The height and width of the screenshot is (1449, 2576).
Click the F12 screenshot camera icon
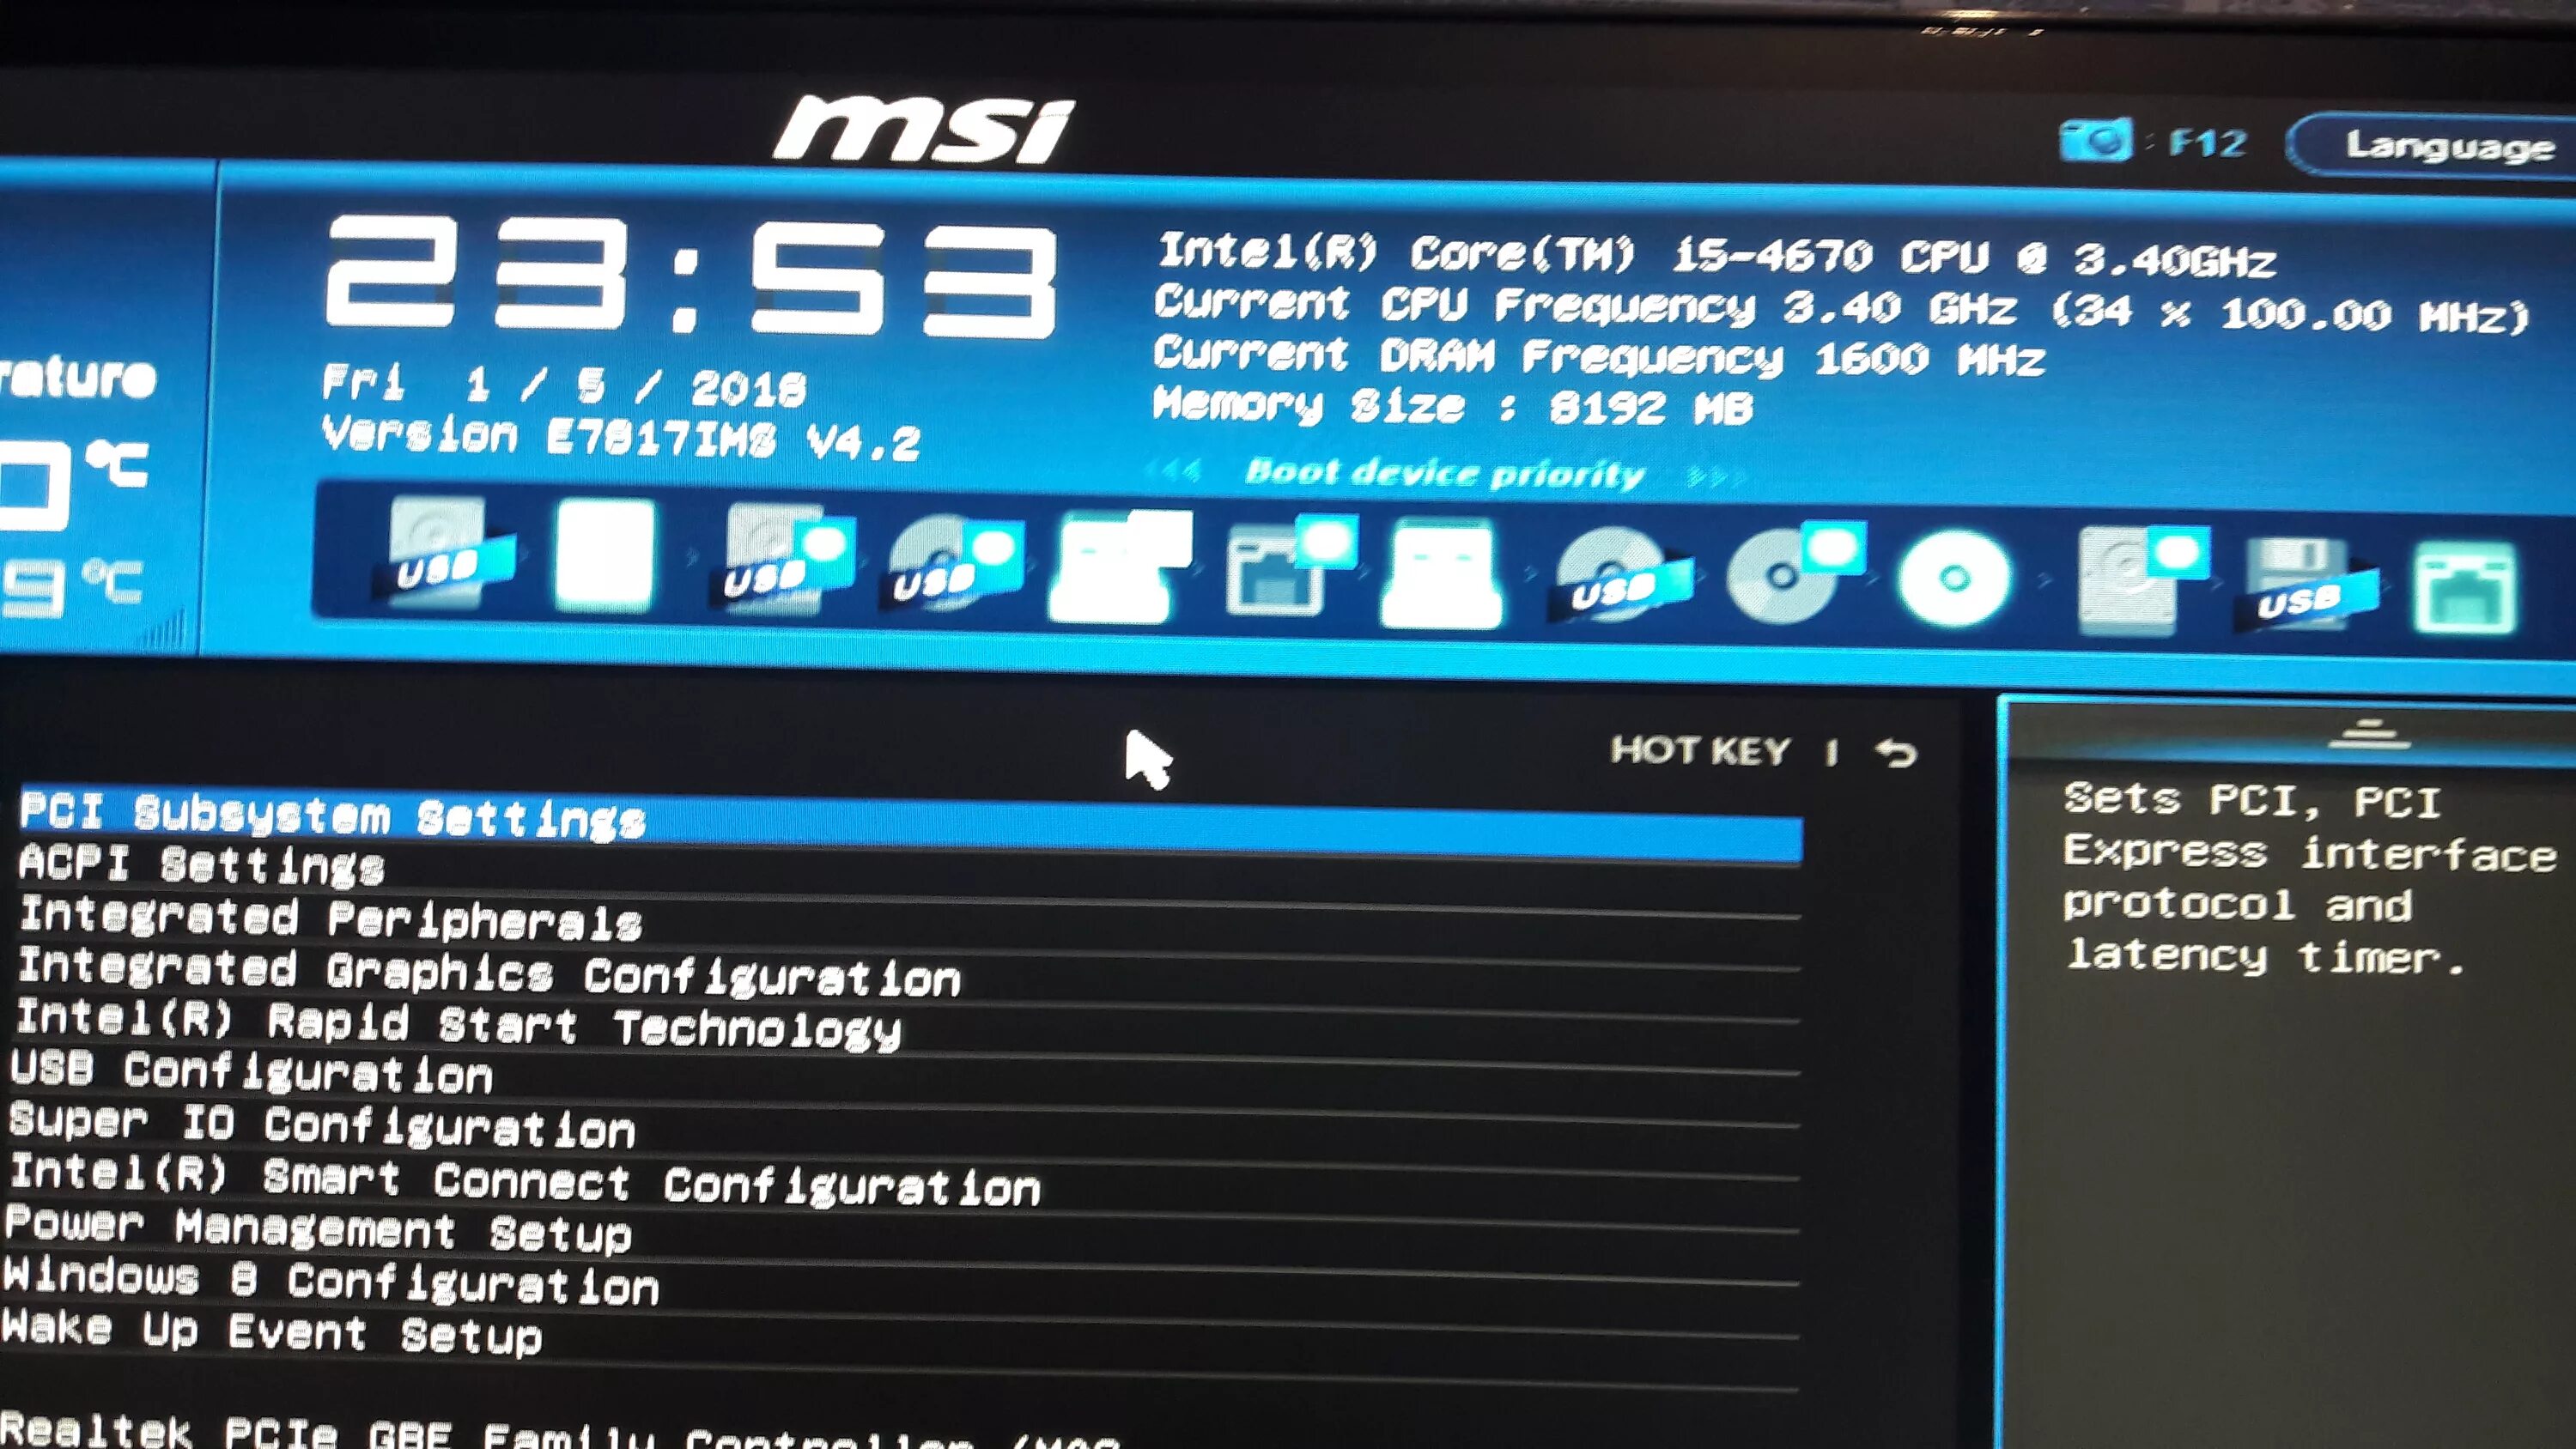[x=2095, y=141]
